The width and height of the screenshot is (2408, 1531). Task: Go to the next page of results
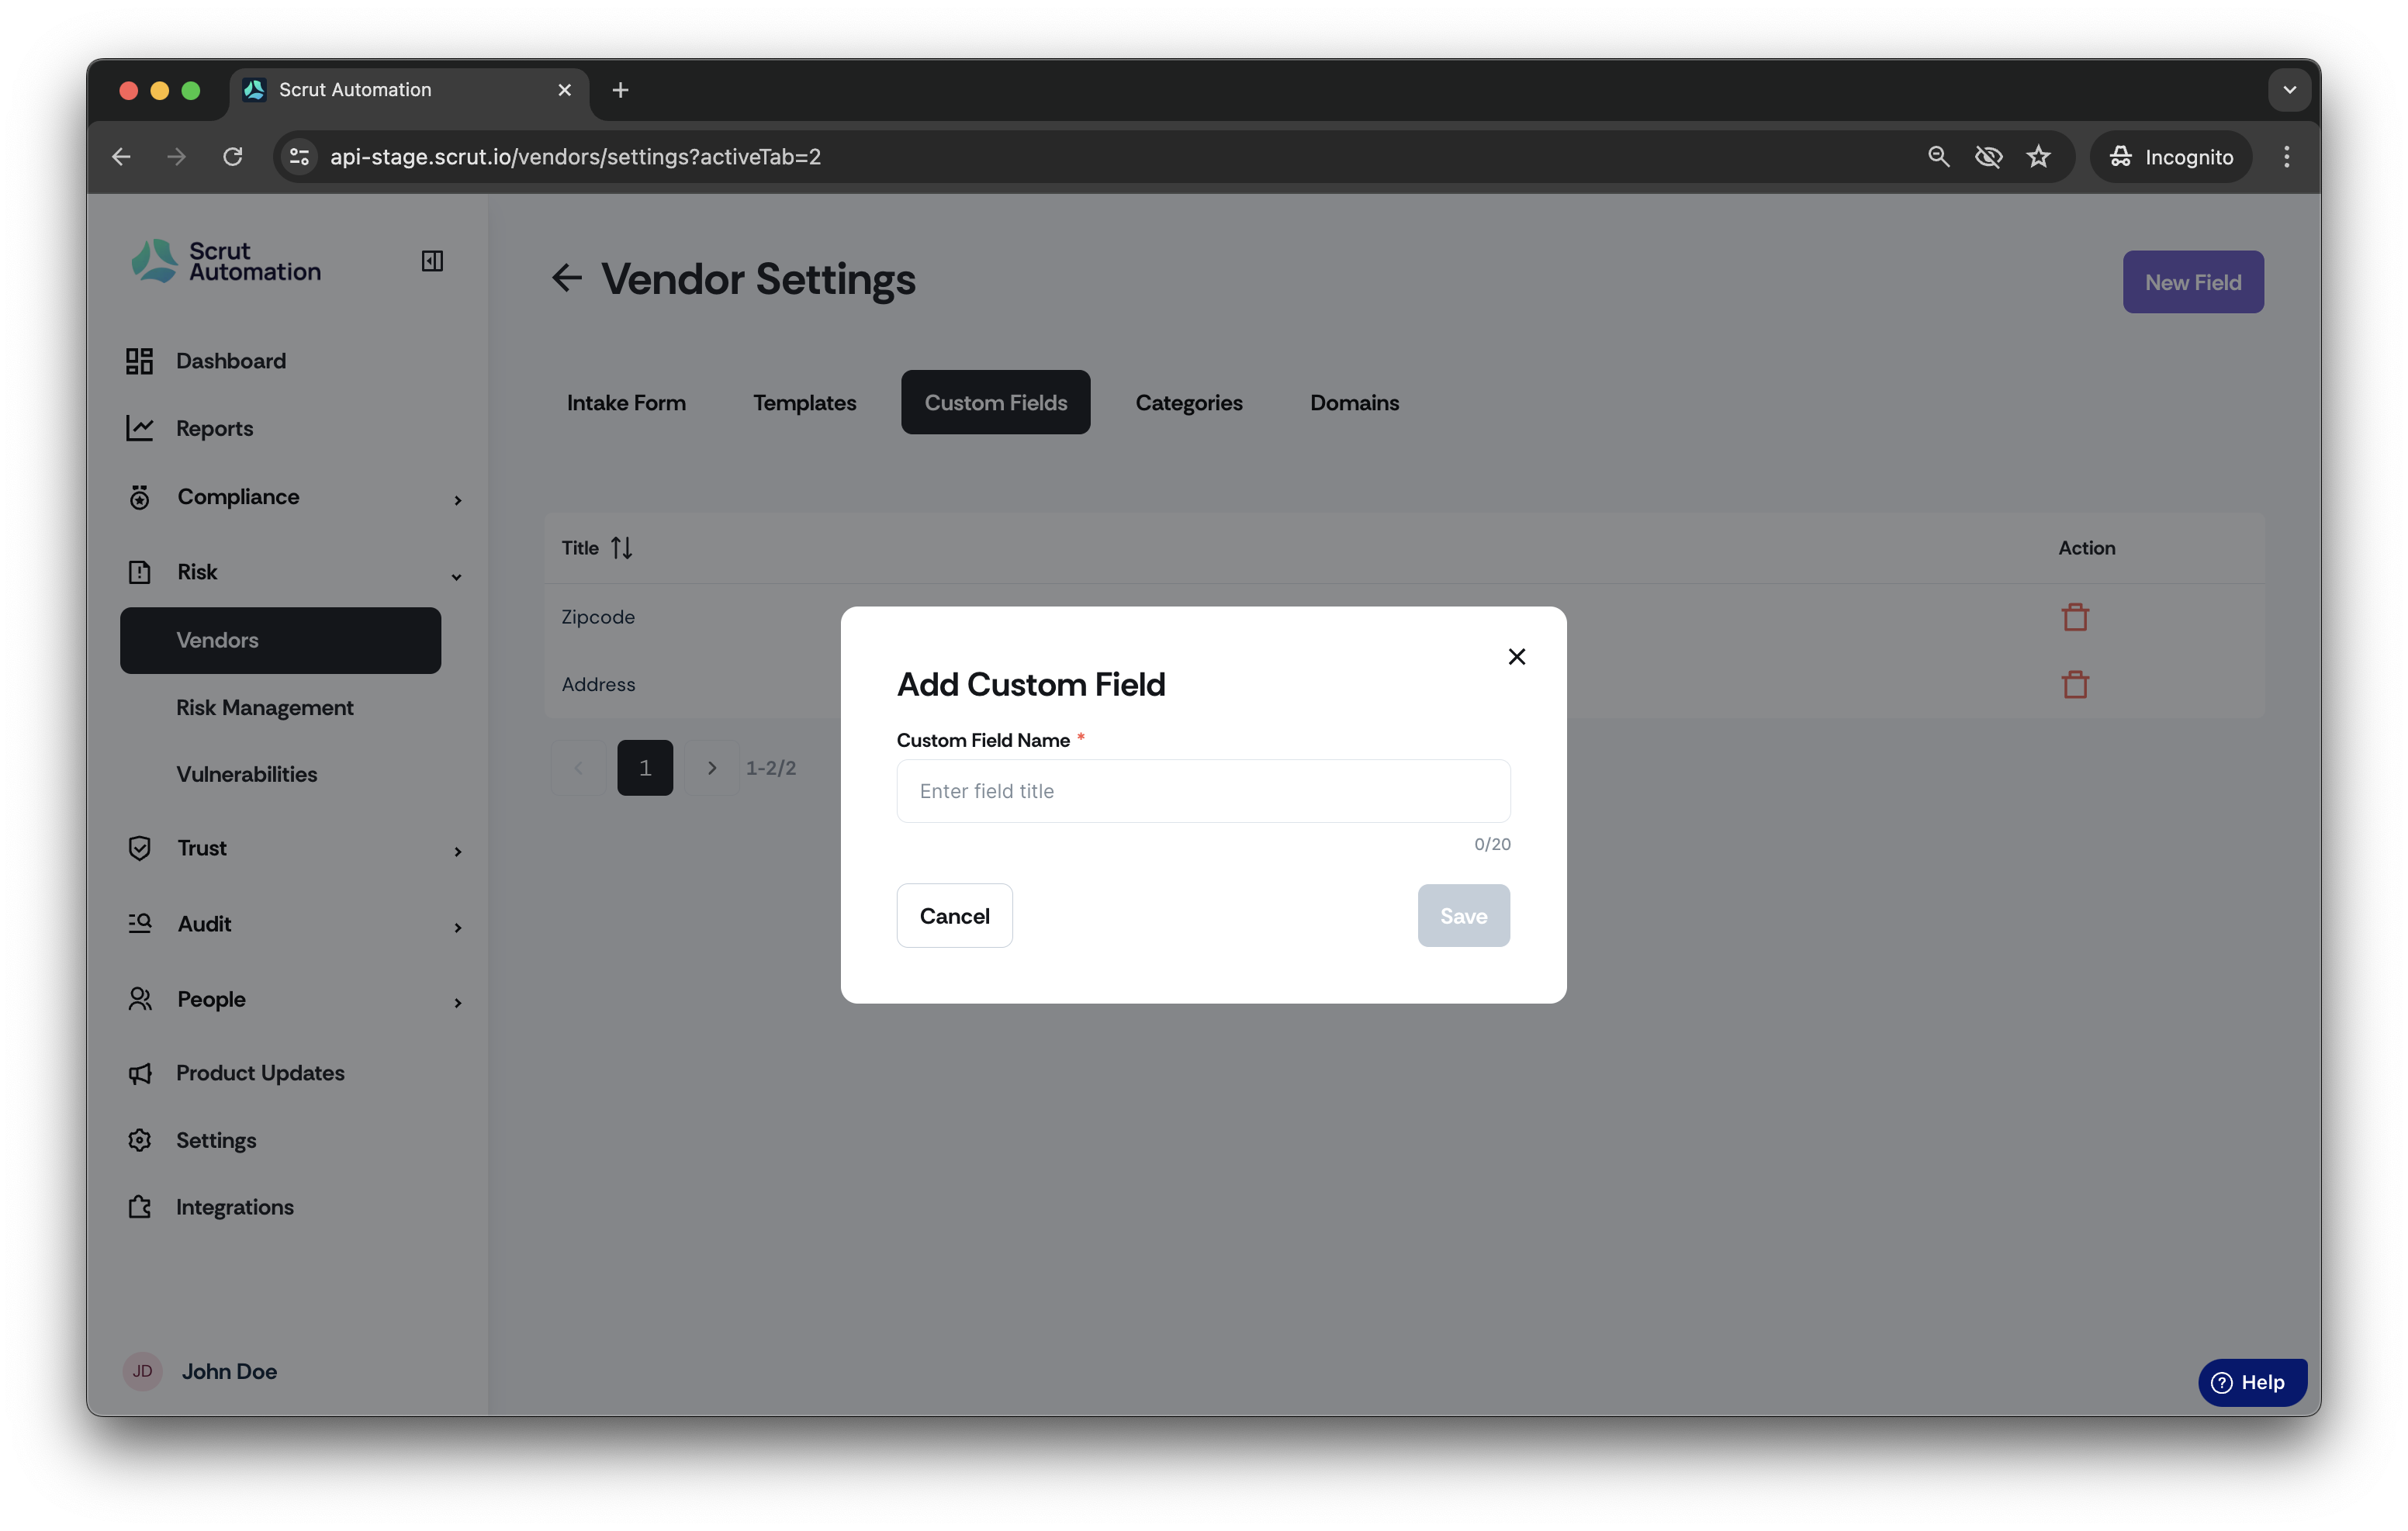pyautogui.click(x=712, y=768)
